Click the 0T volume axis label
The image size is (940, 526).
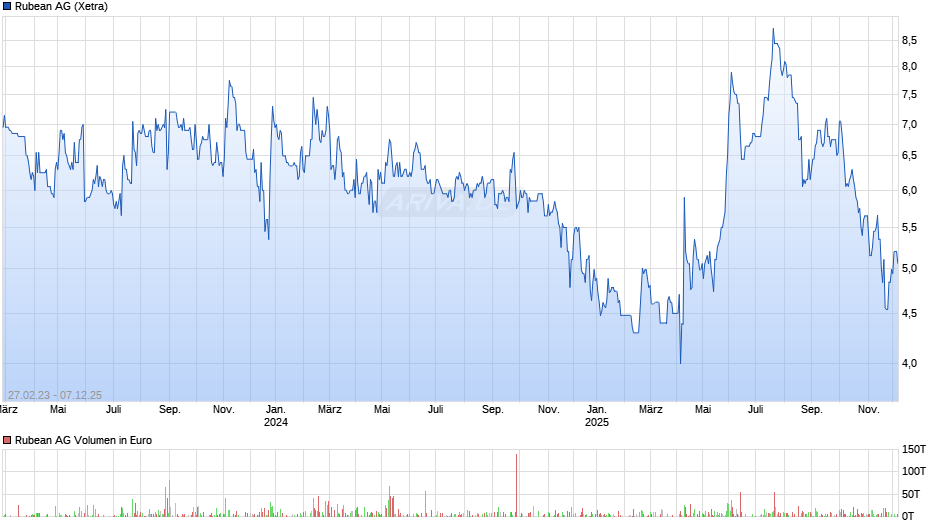(908, 516)
